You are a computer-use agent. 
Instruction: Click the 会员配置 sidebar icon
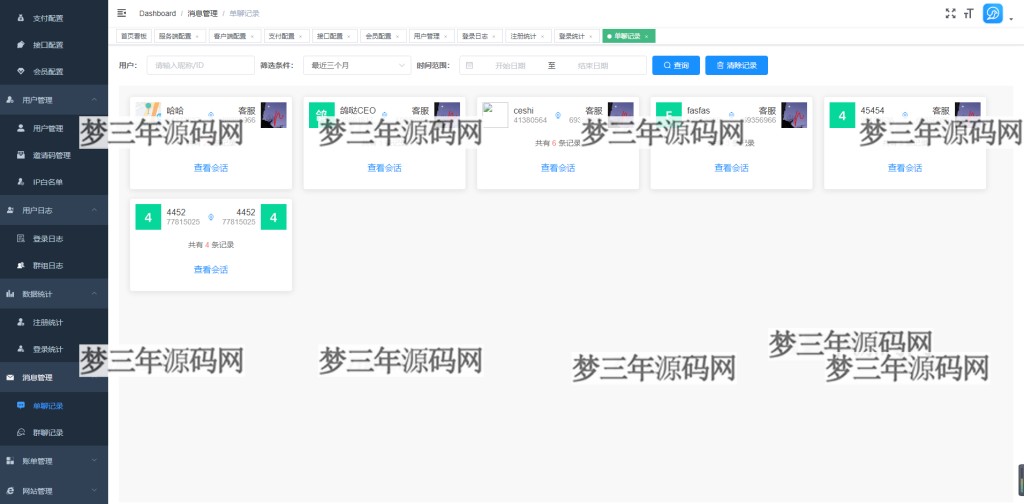point(20,71)
